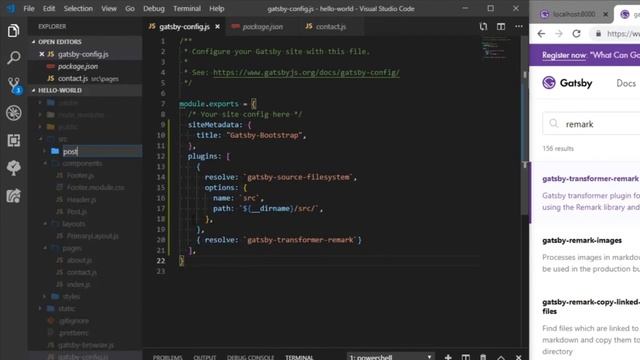The width and height of the screenshot is (640, 360).
Task: Expand the styles folder
Action: tap(44, 296)
